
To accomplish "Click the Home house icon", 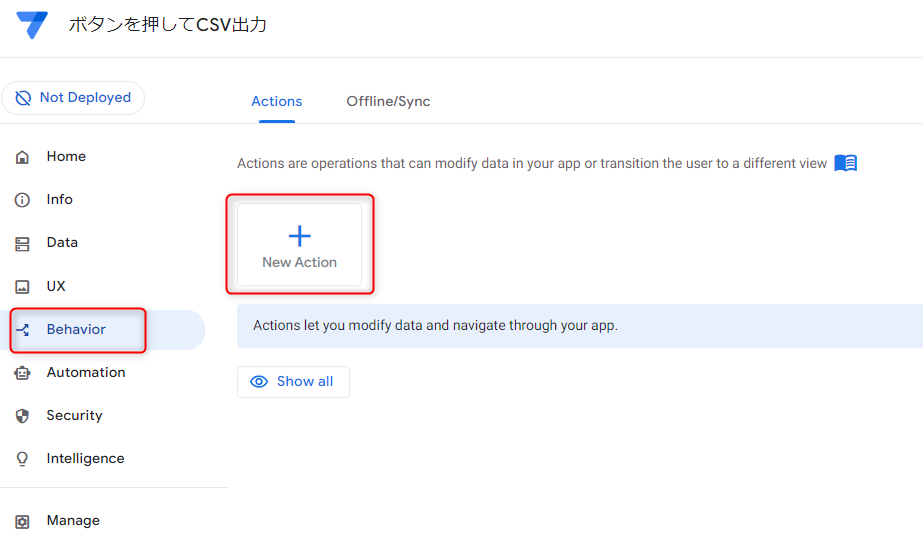I will 22,157.
